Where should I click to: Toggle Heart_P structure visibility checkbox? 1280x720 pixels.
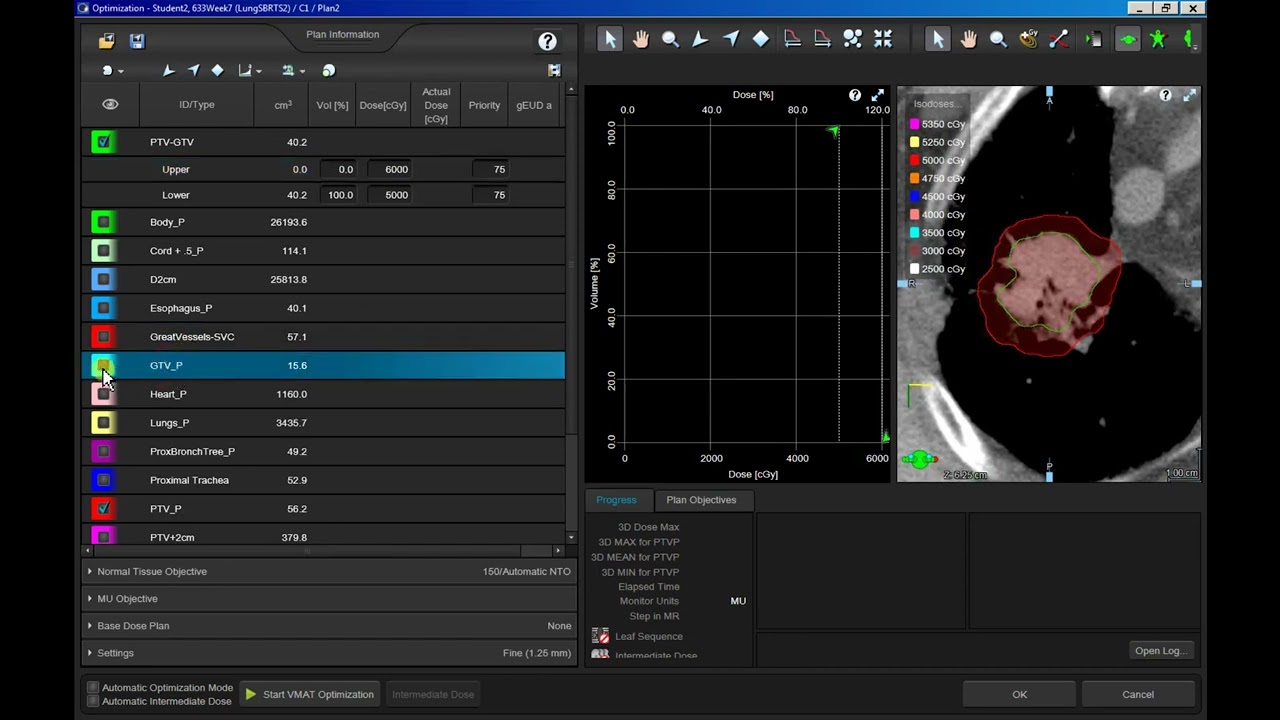point(103,394)
